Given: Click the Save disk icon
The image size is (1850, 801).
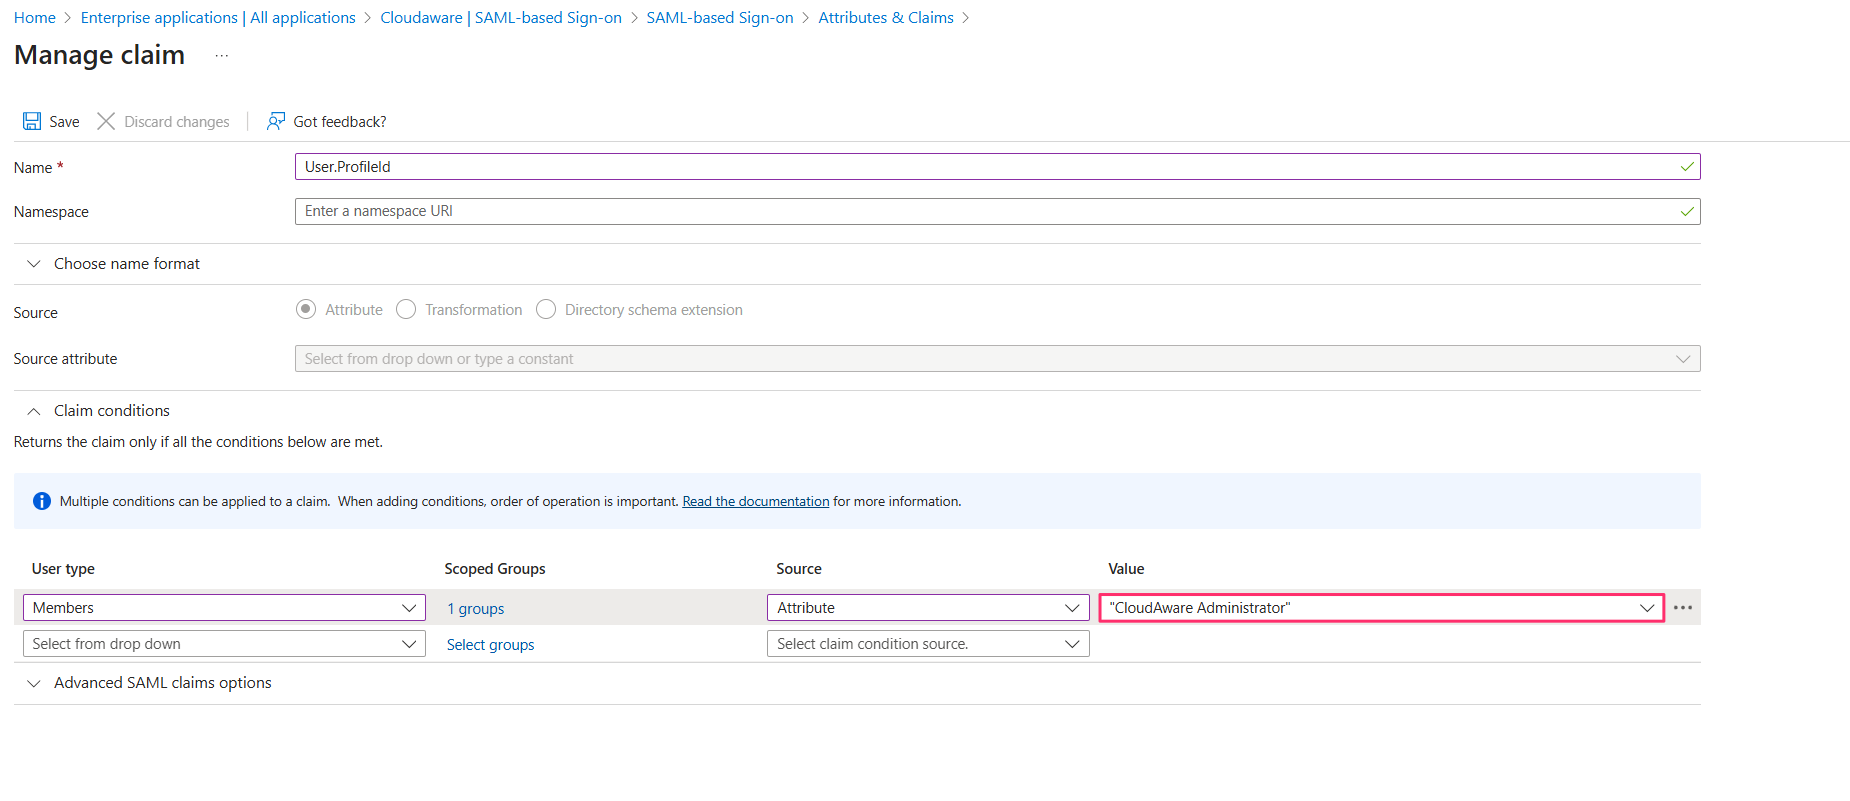Looking at the screenshot, I should [32, 121].
